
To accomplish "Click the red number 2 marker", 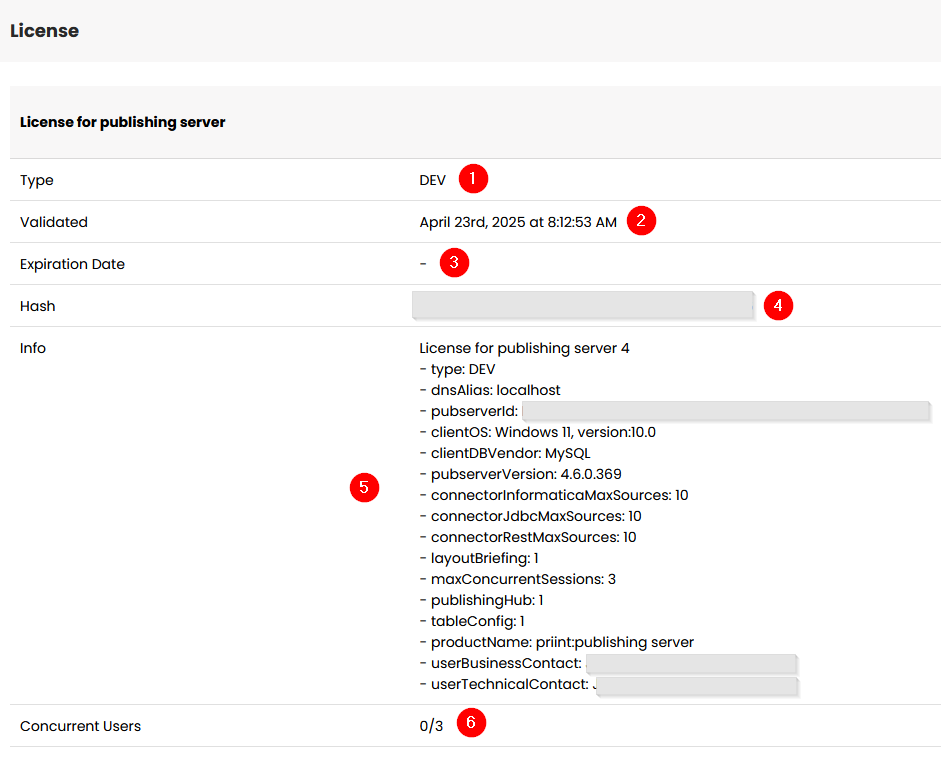I will coord(641,221).
